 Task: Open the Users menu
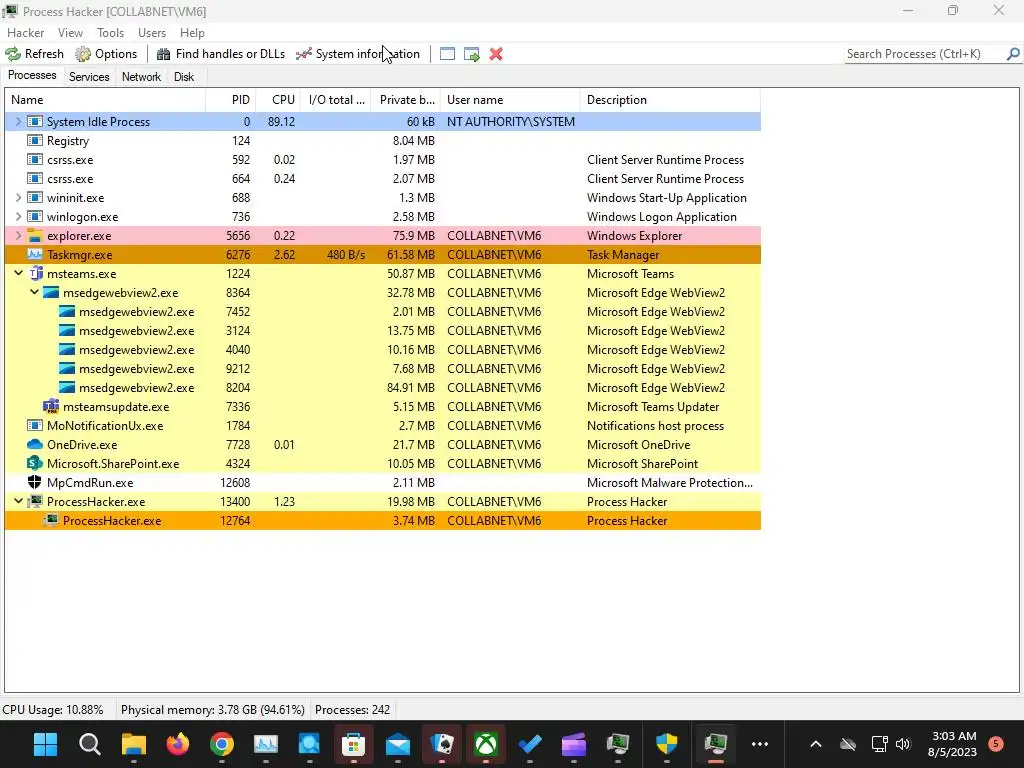152,33
